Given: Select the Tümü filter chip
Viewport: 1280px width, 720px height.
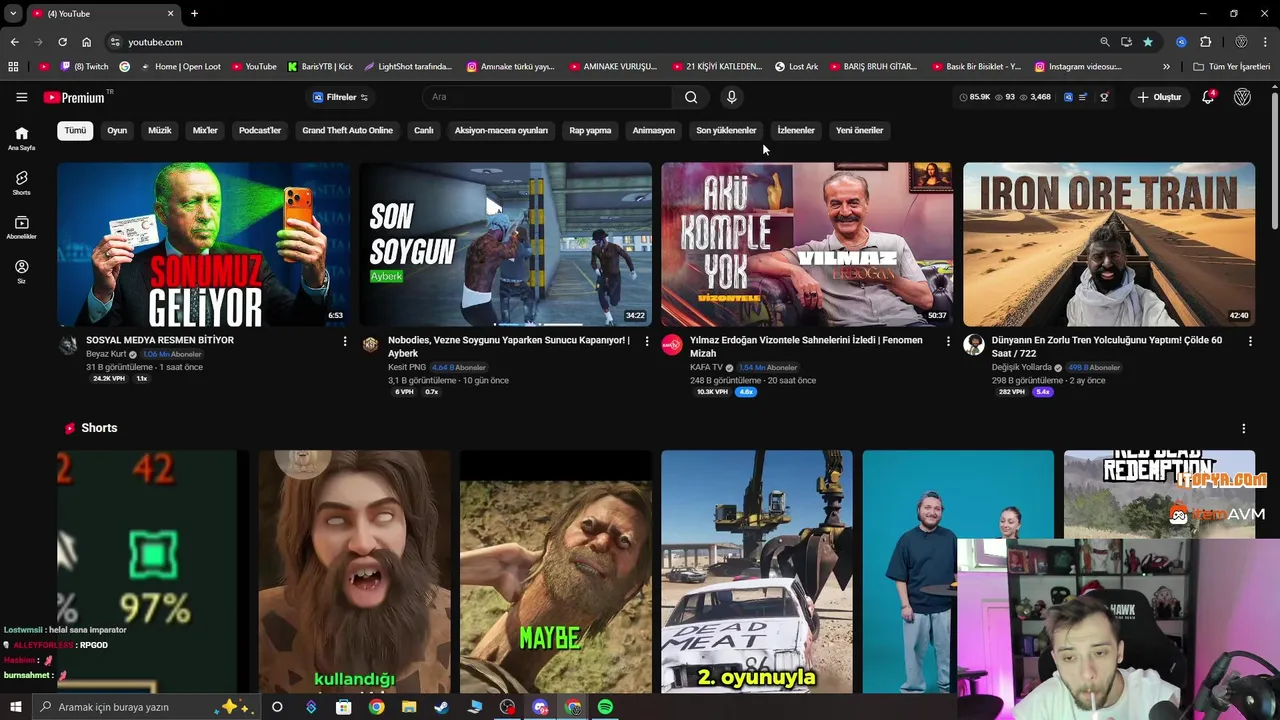Looking at the screenshot, I should pyautogui.click(x=75, y=130).
